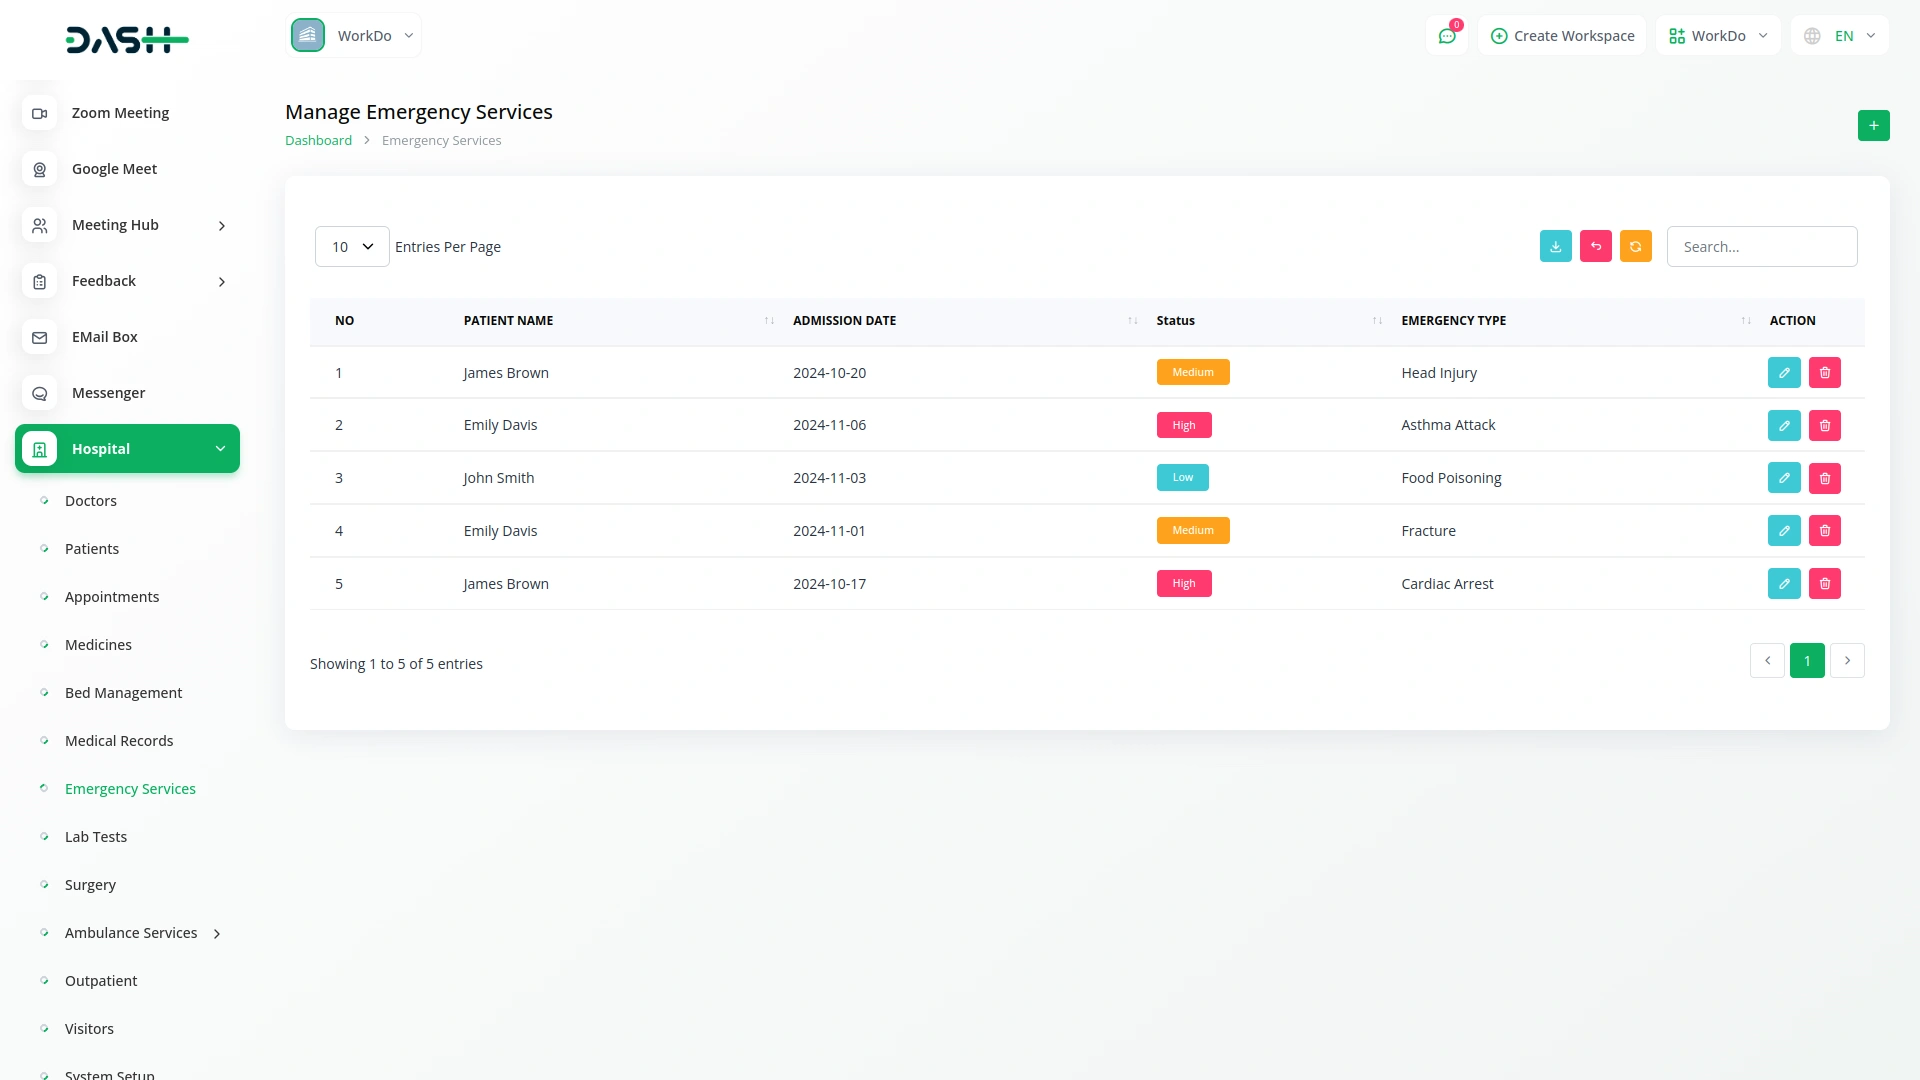Click the green add emergency service button
Screen dimensions: 1920x1080
1873,125
